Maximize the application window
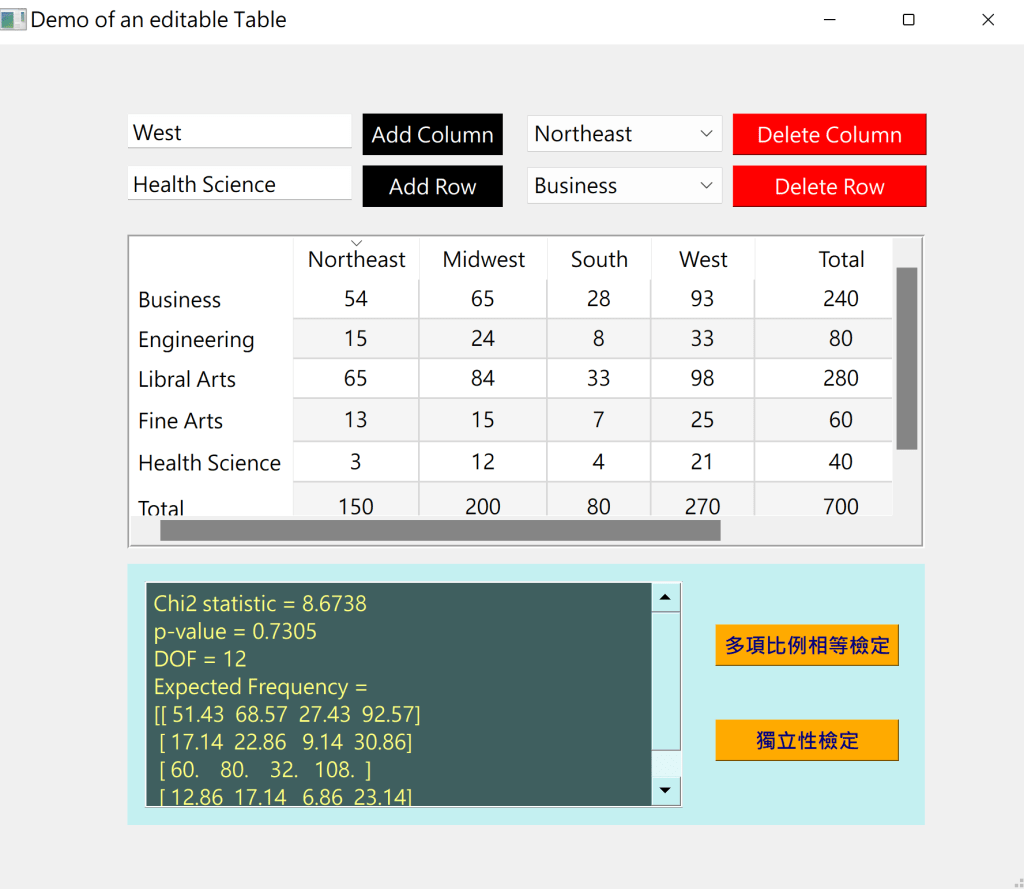 [908, 20]
